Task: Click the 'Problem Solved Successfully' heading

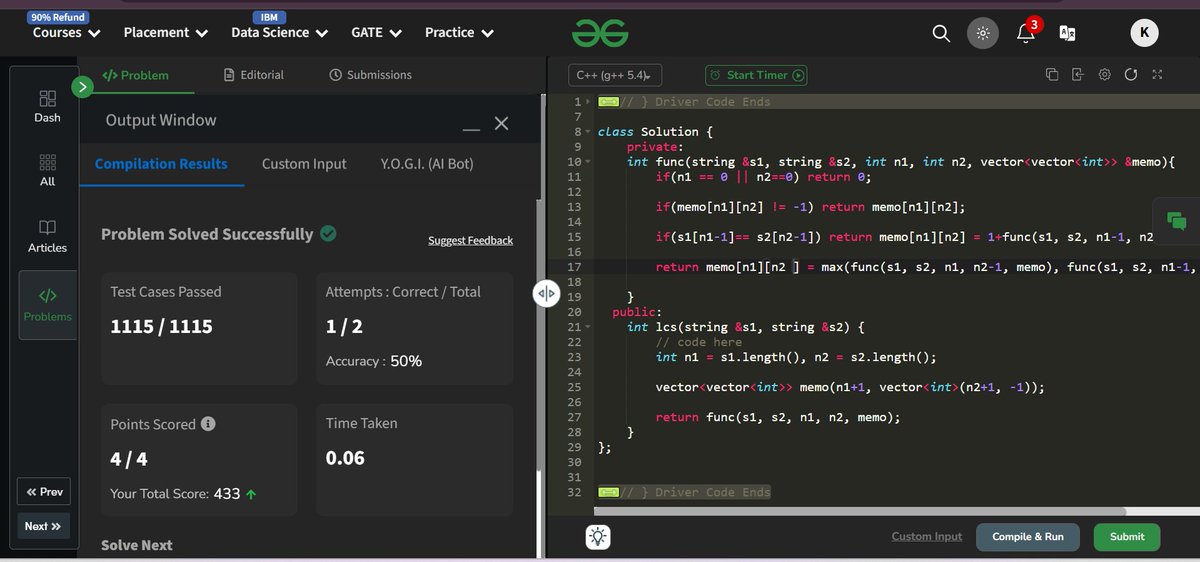Action: pyautogui.click(x=207, y=234)
